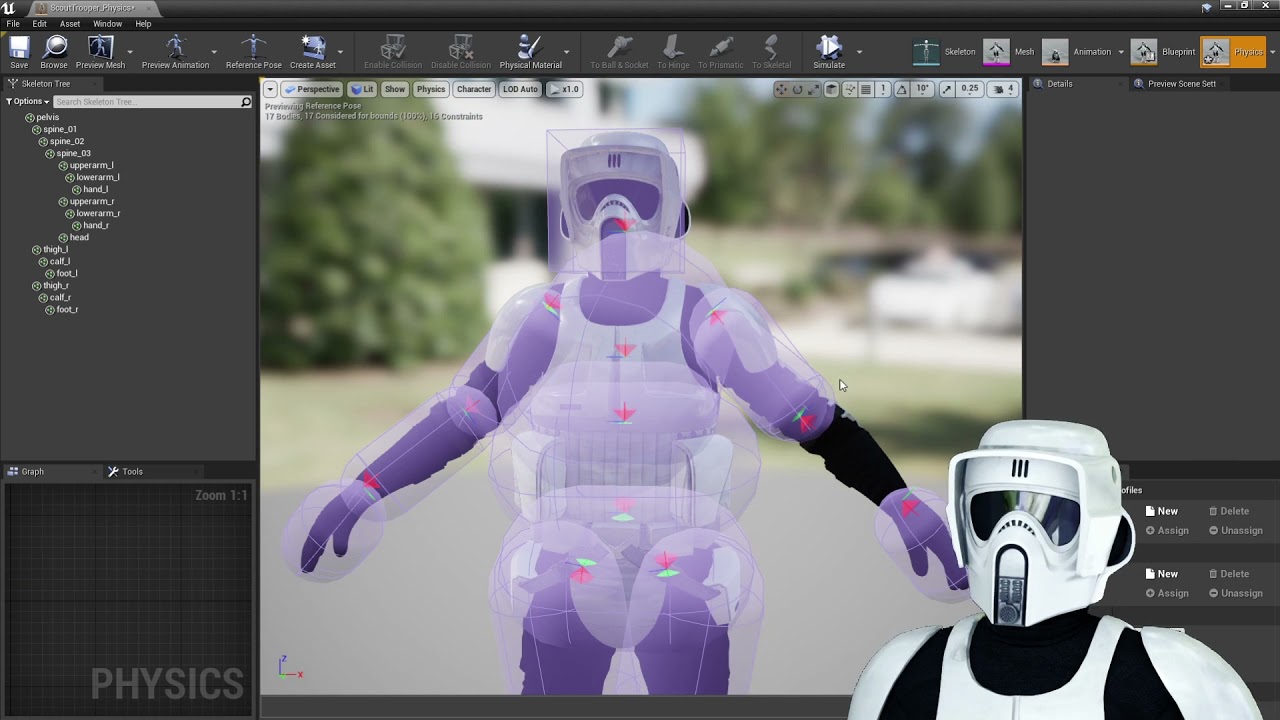Browse to asset in Content Browser
Image resolution: width=1280 pixels, height=720 pixels.
[54, 52]
